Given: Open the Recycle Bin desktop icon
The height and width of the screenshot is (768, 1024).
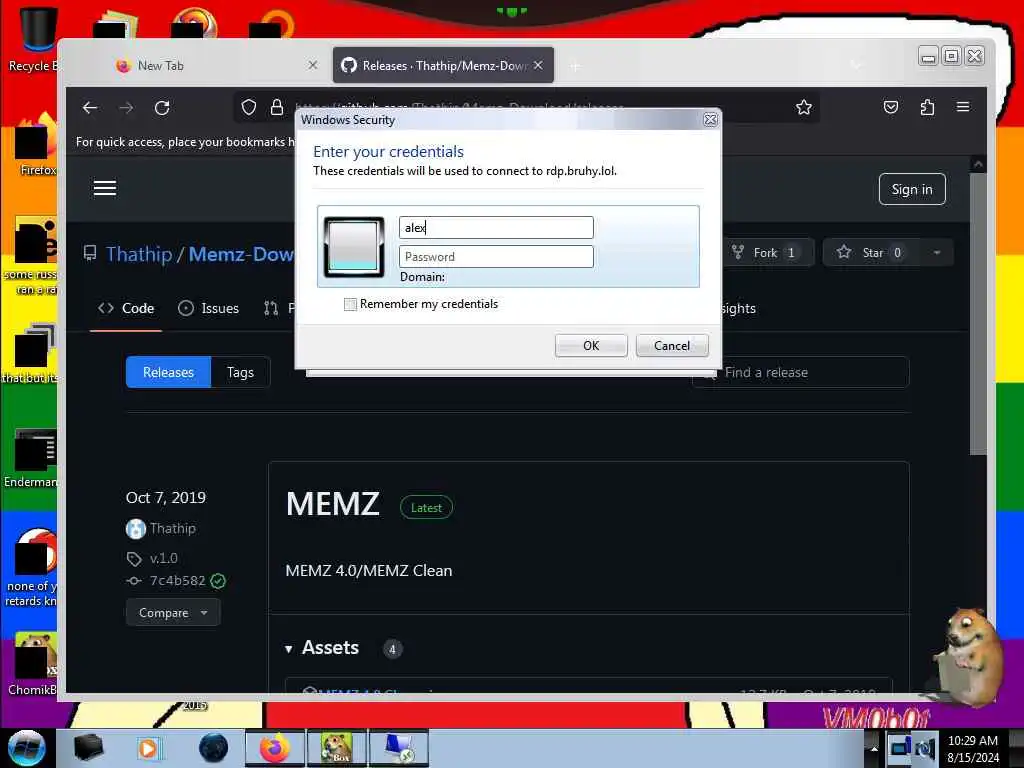Looking at the screenshot, I should (x=36, y=37).
